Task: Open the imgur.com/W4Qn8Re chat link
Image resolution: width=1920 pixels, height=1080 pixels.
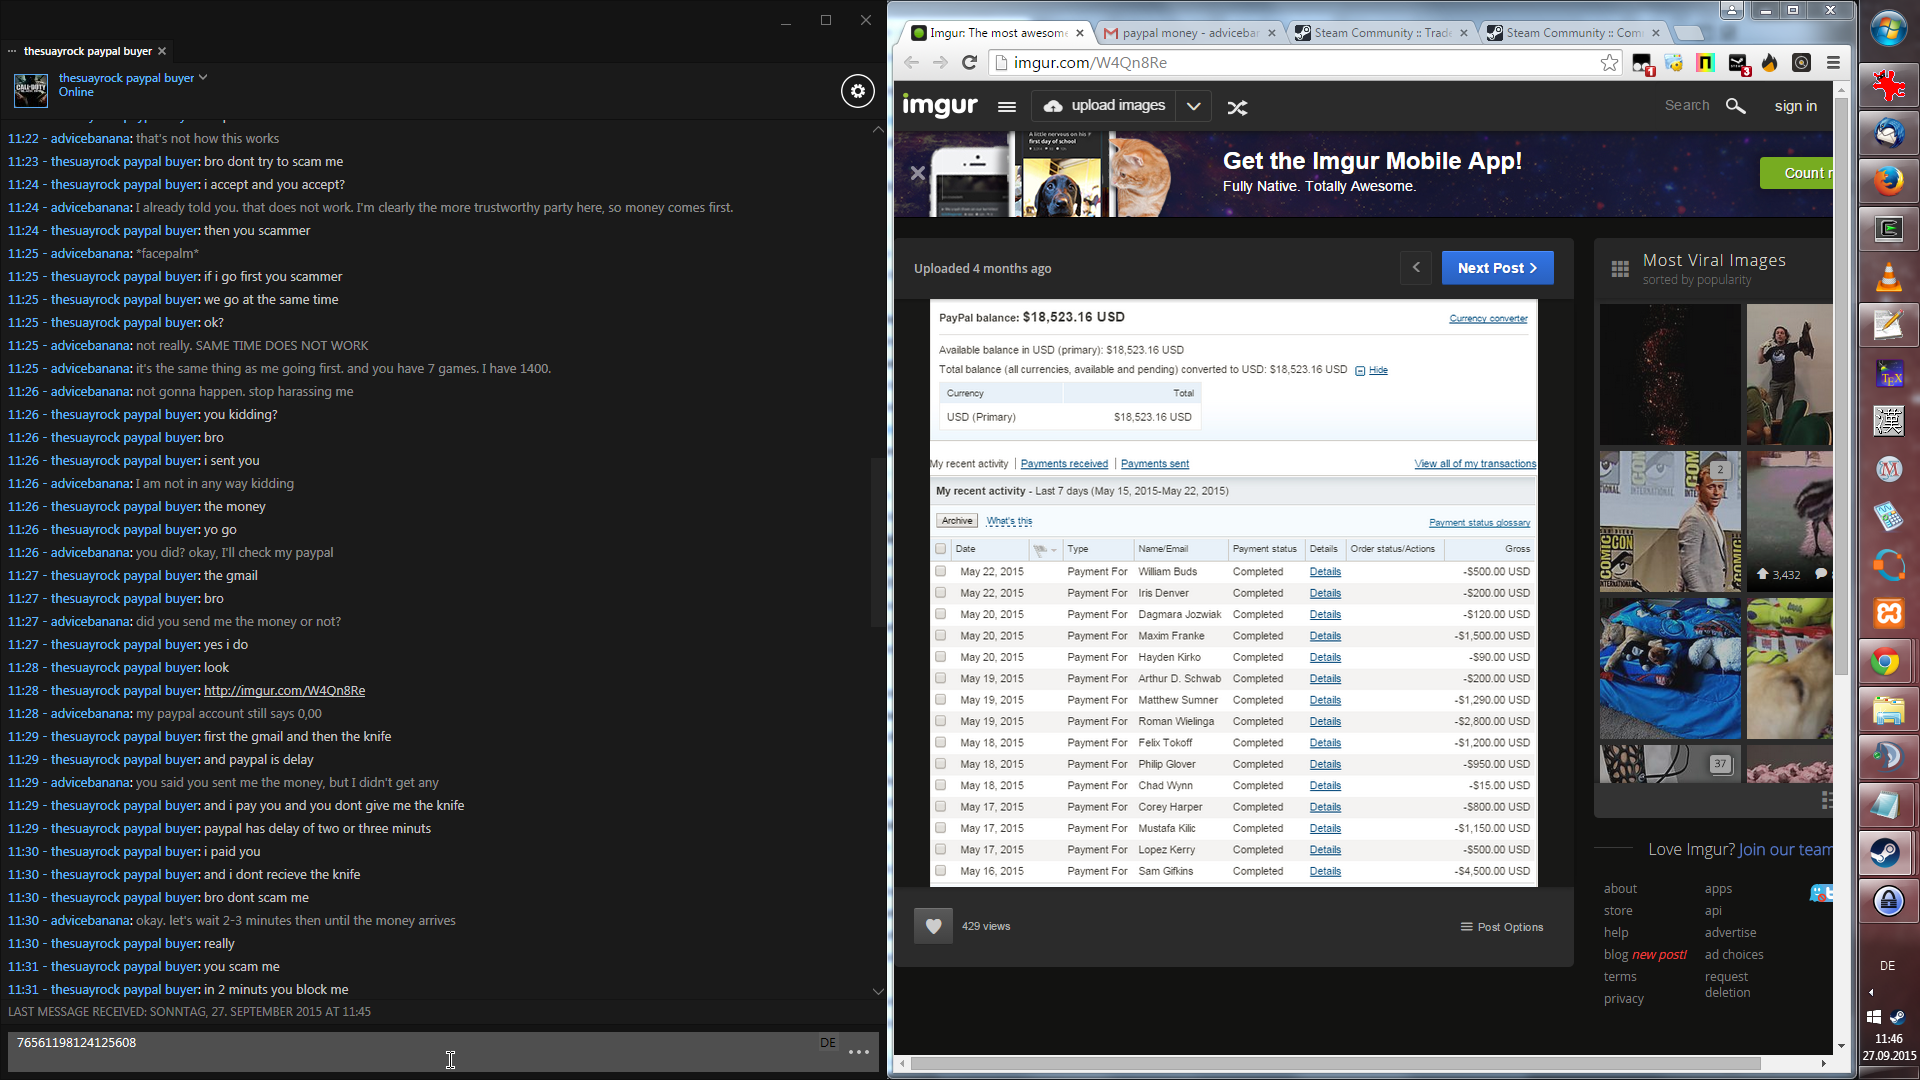Action: (284, 691)
